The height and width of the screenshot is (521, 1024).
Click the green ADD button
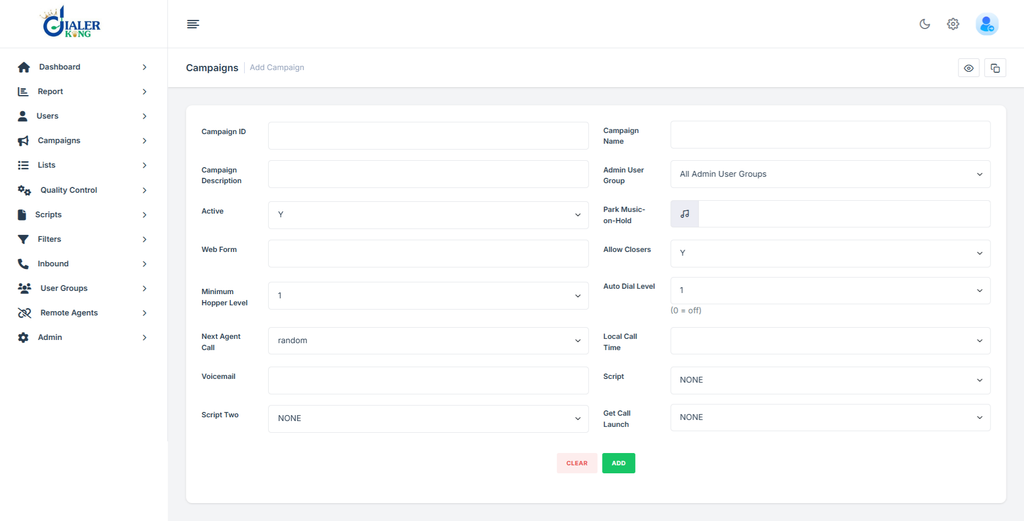618,463
